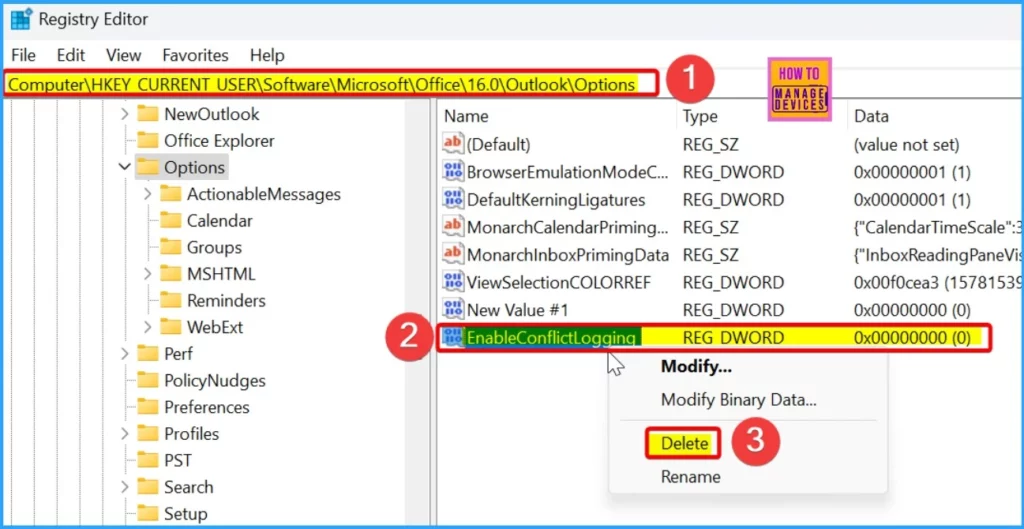The height and width of the screenshot is (529, 1024).
Task: Select the EnableConflictLogging value name
Action: pyautogui.click(x=551, y=338)
